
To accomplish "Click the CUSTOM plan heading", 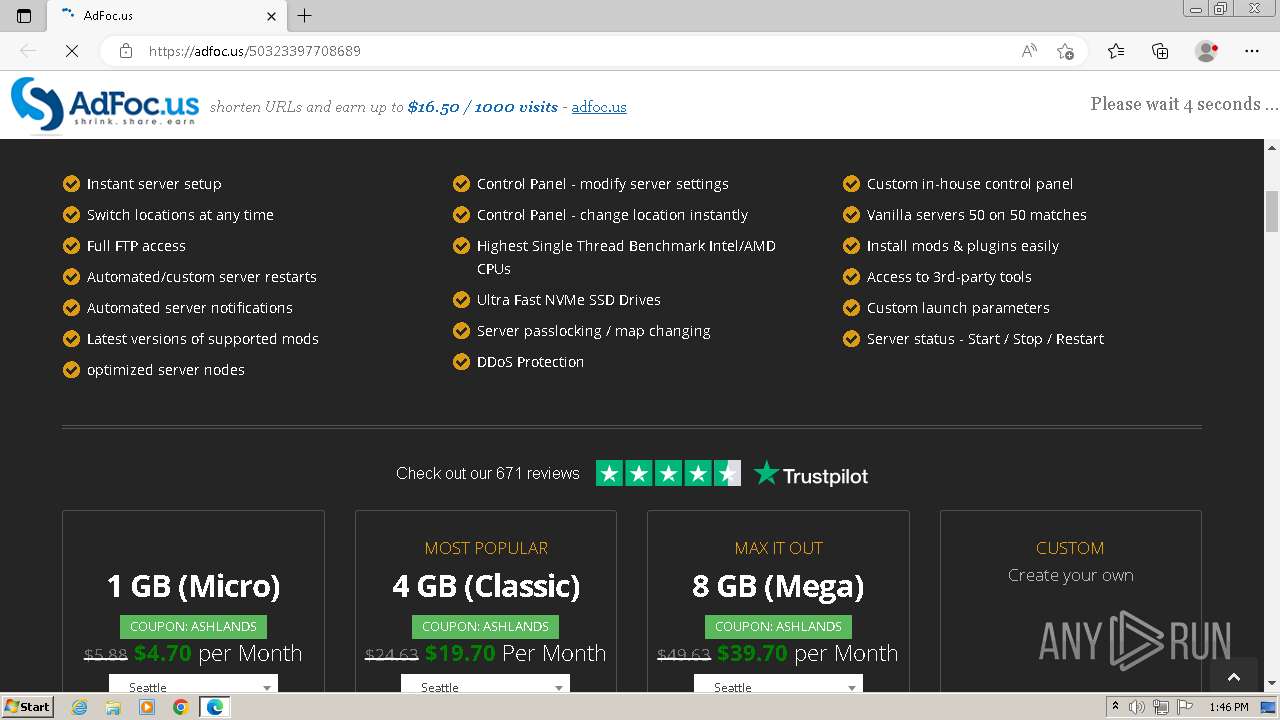I will 1070,548.
